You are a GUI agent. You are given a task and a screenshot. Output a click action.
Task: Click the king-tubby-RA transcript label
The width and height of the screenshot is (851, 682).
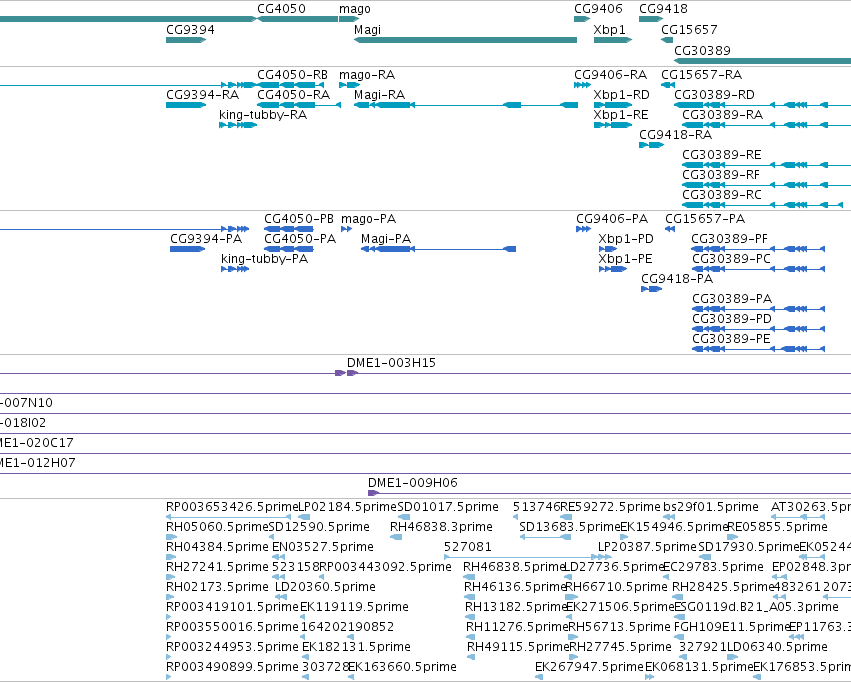(263, 114)
